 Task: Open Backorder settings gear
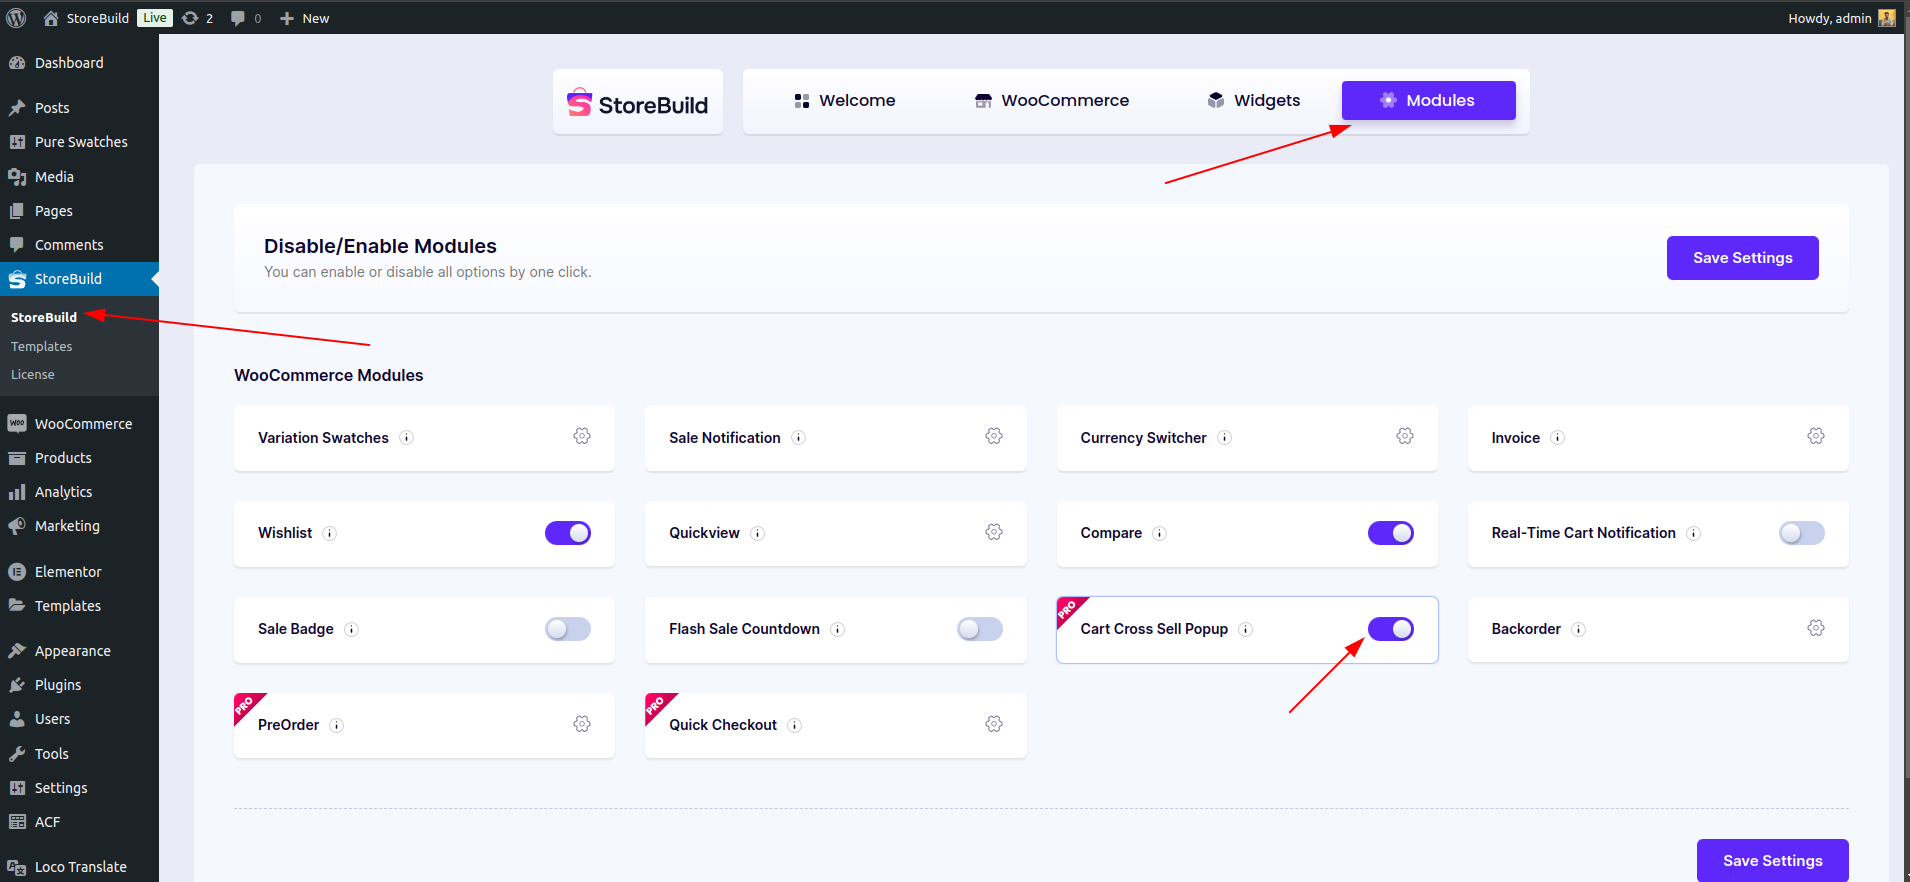[1816, 628]
